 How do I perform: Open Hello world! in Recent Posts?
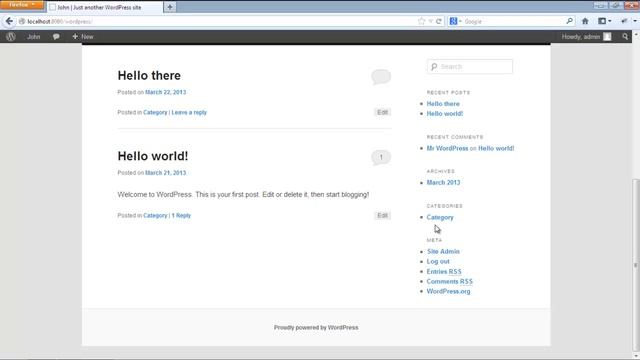(444, 113)
